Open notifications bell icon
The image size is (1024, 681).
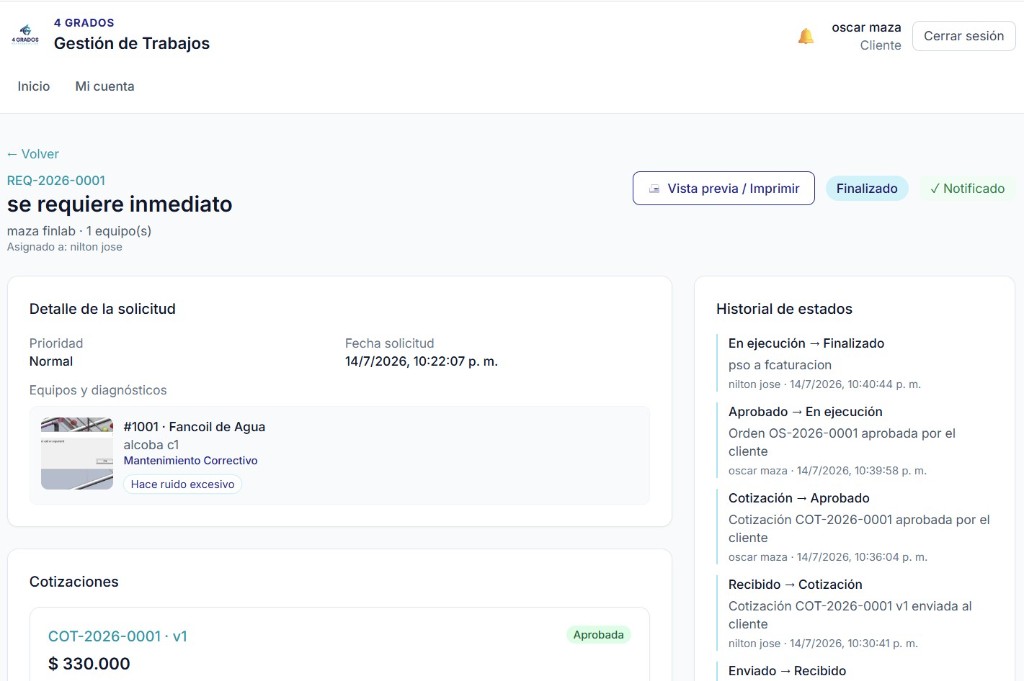click(x=806, y=37)
